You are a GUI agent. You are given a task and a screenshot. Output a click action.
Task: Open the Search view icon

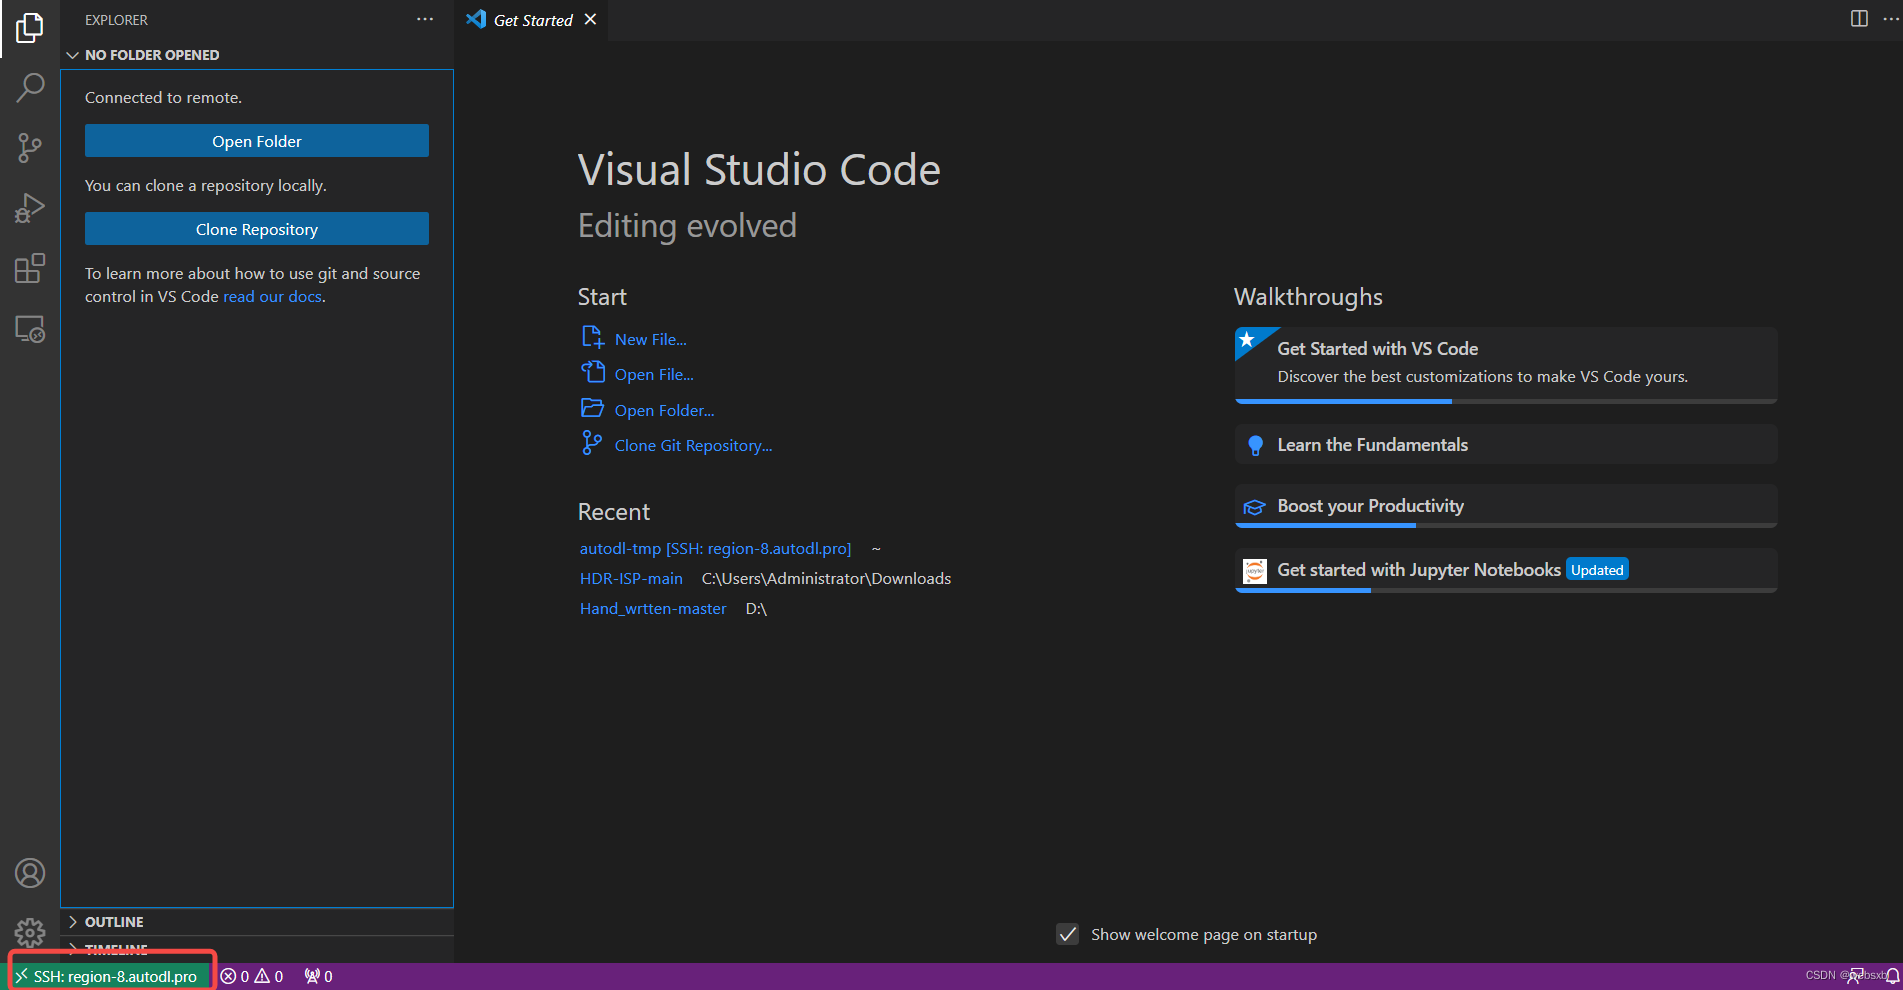[30, 88]
